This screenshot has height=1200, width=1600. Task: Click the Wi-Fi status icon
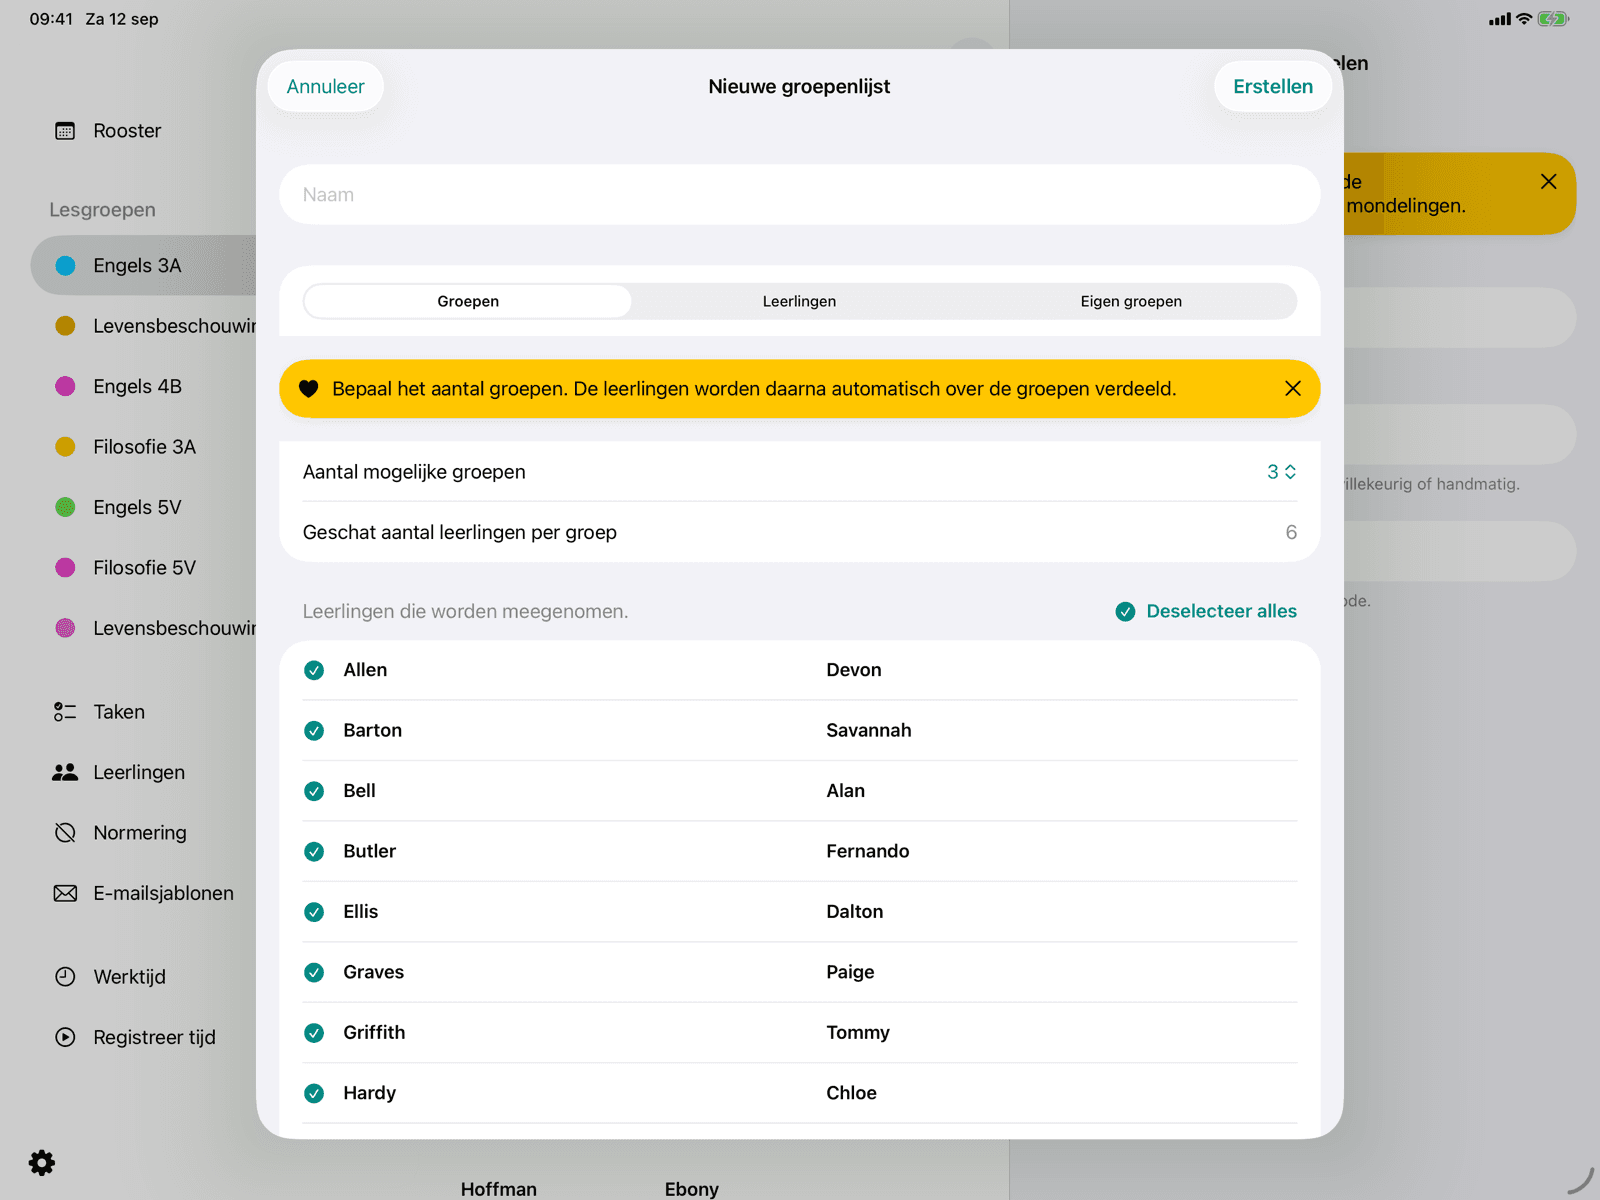pos(1524,19)
